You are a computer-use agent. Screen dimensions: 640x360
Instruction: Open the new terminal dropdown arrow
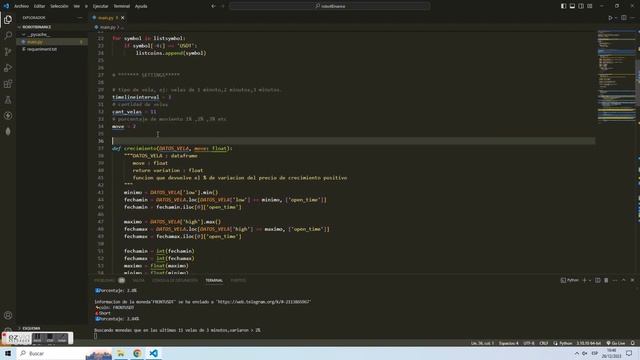pos(590,280)
